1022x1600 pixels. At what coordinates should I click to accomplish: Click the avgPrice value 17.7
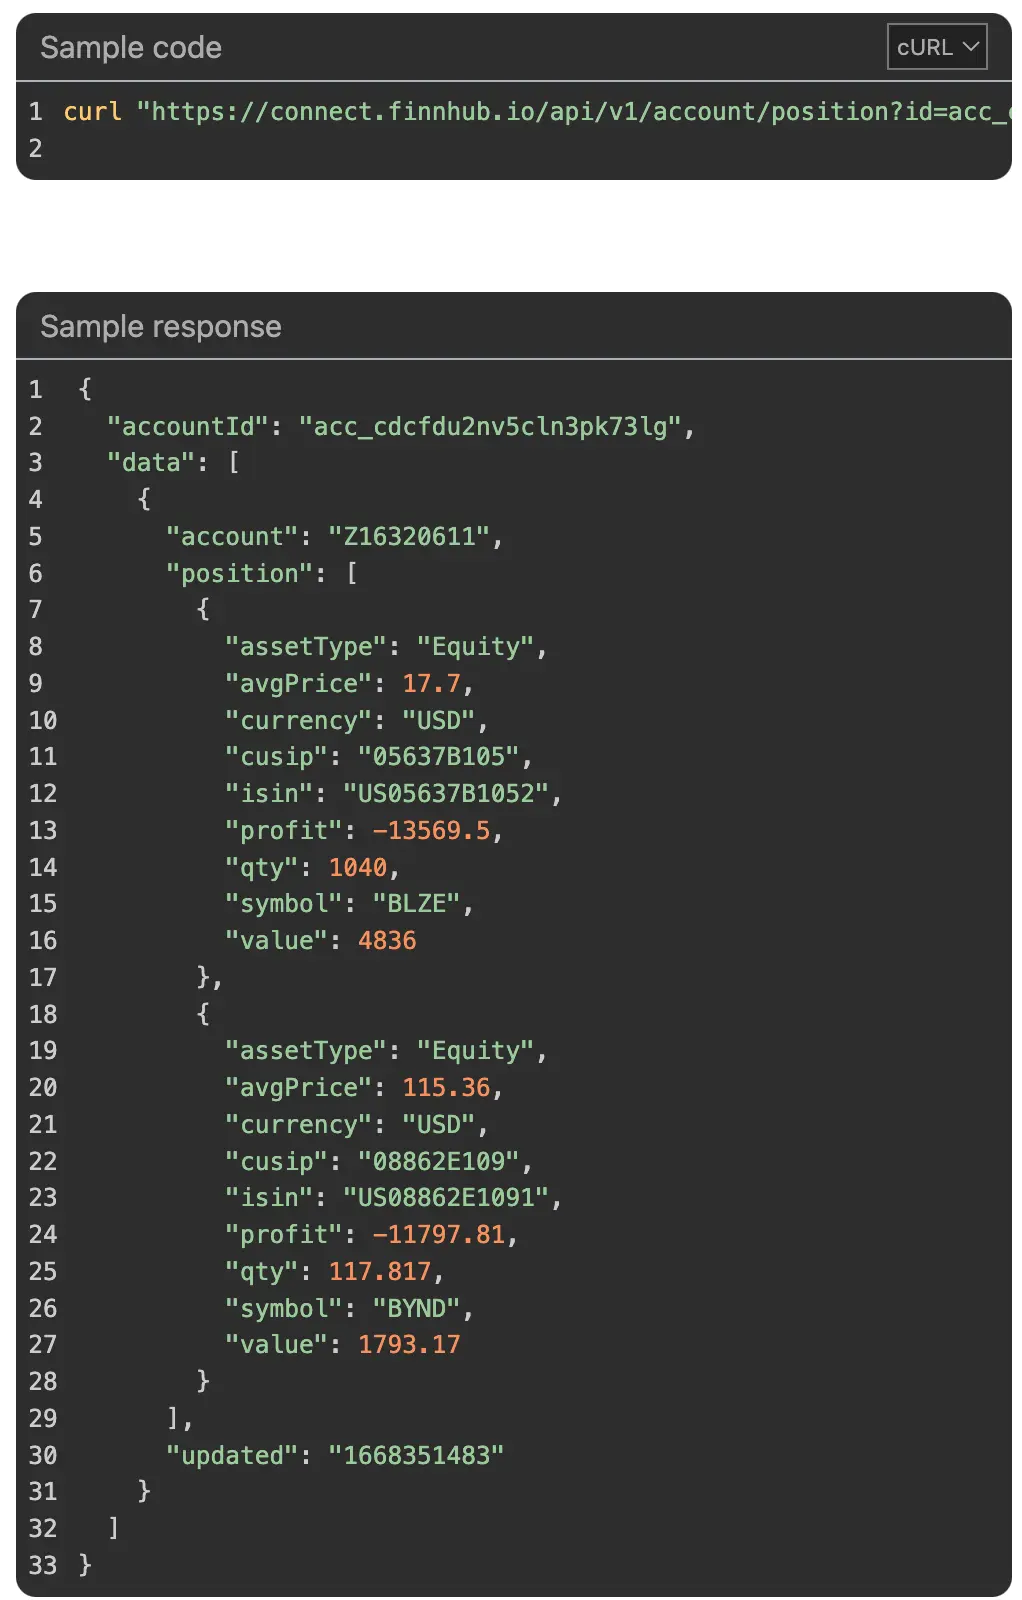431,684
